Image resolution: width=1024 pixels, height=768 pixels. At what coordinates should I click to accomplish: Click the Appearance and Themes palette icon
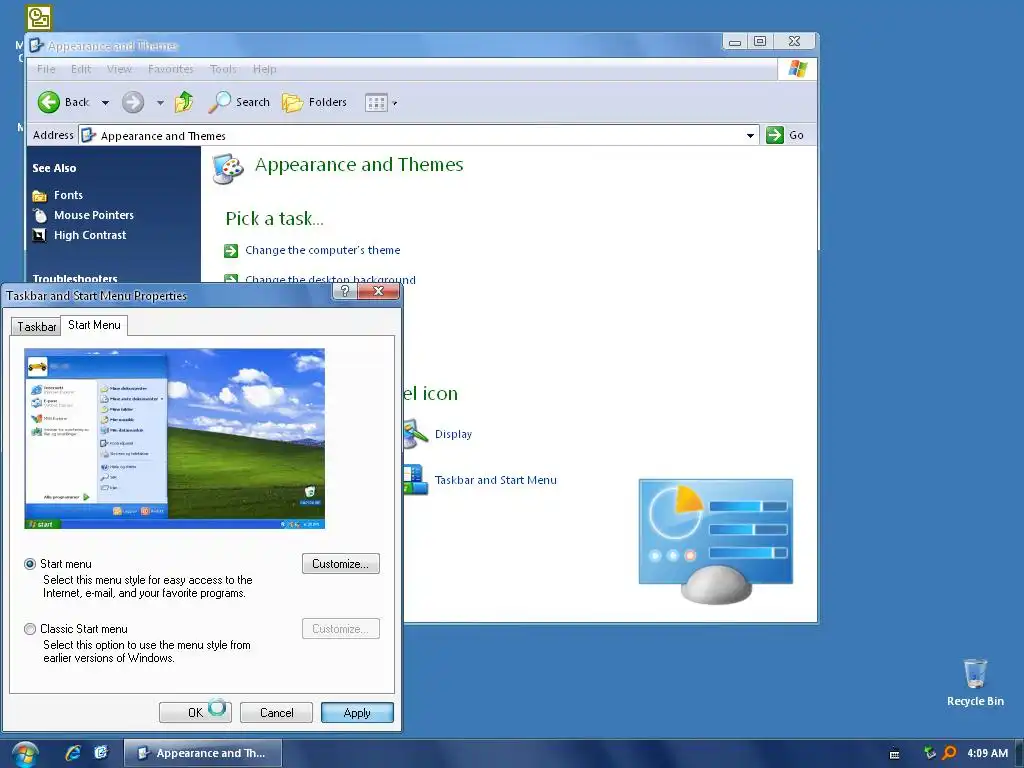[x=228, y=169]
